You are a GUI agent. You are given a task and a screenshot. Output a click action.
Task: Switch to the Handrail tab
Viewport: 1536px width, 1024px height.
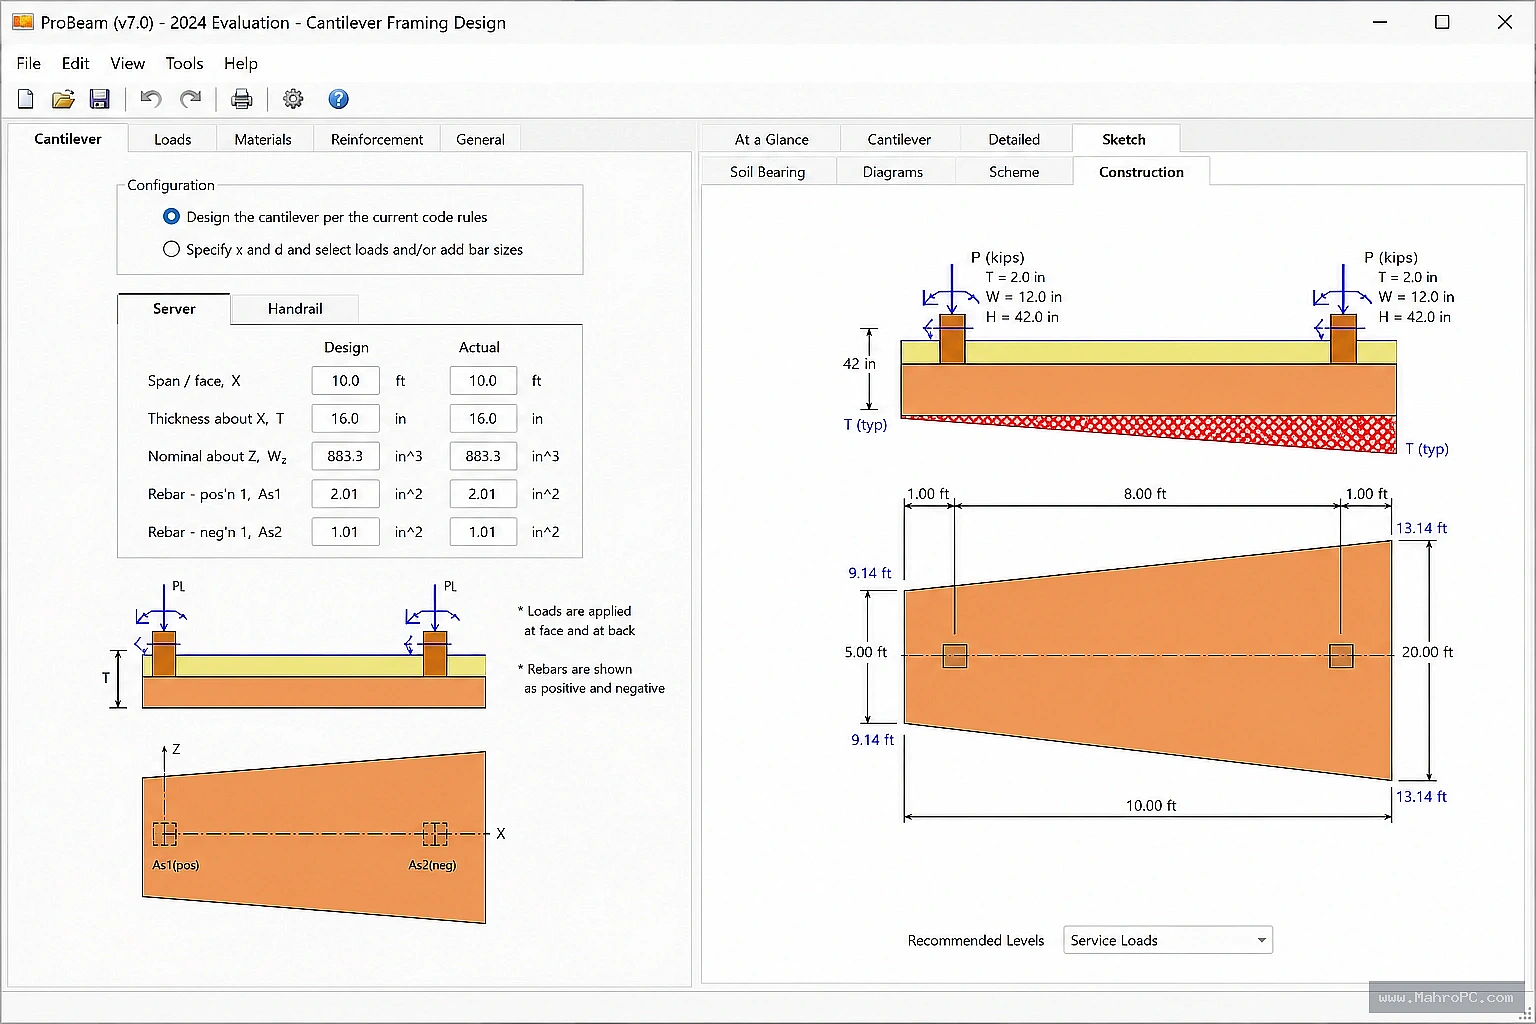click(x=295, y=309)
